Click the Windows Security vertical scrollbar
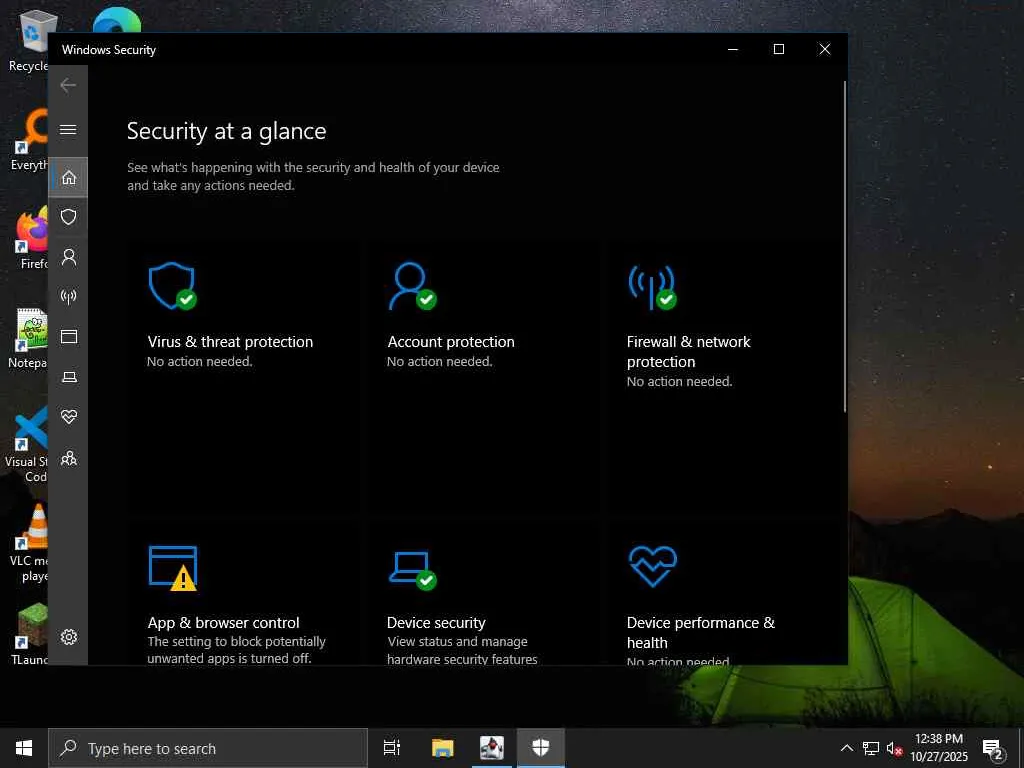This screenshot has width=1024, height=768. click(844, 246)
